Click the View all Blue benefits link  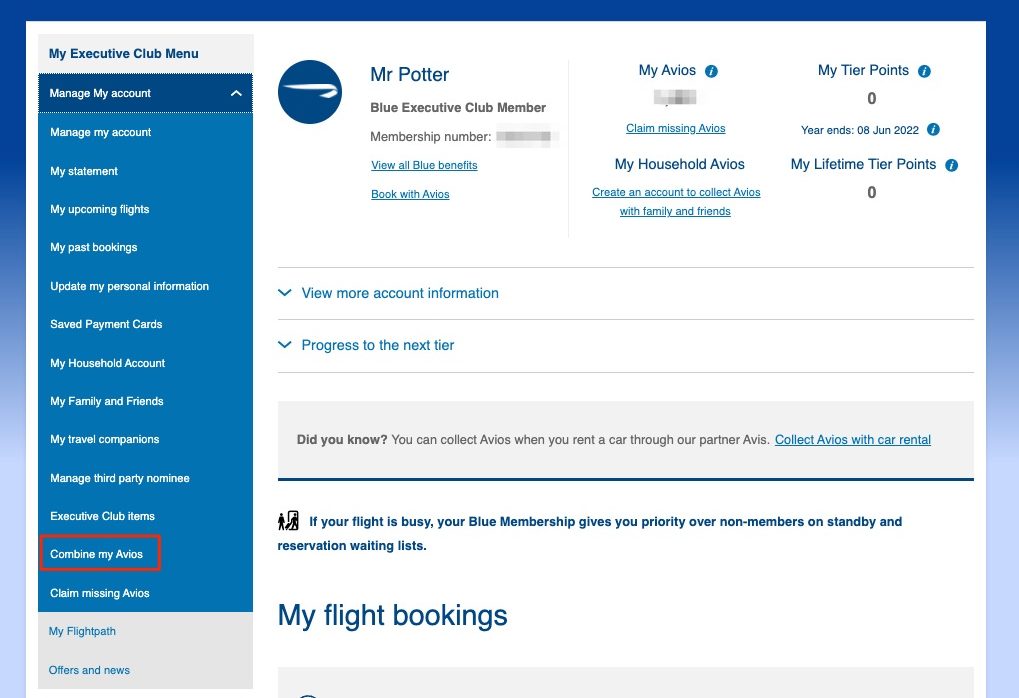[424, 165]
